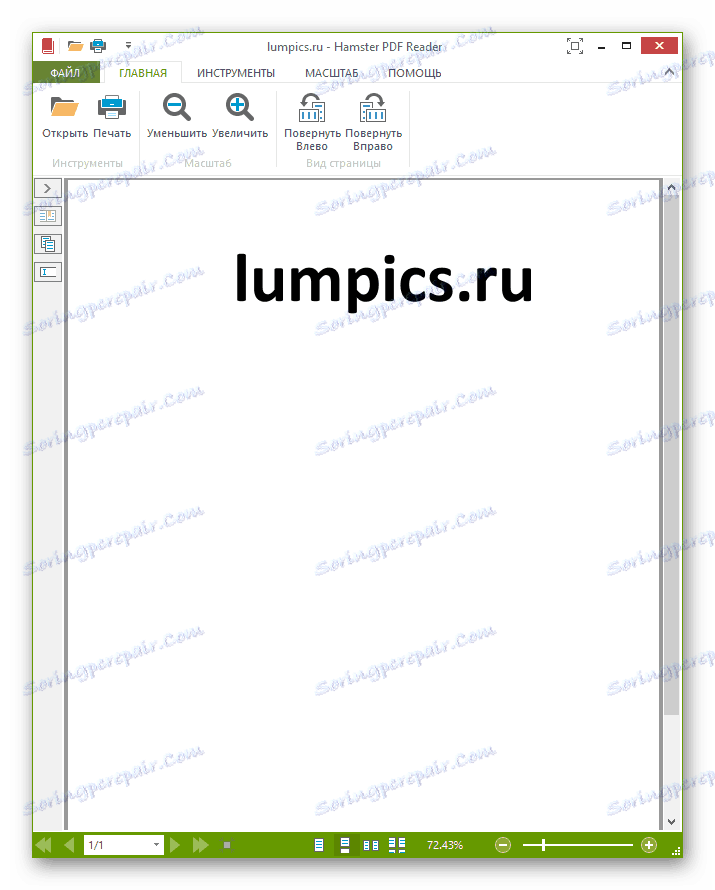This screenshot has height=890, width=715.
Task: Click the stop square button in status bar
Action: tap(227, 845)
